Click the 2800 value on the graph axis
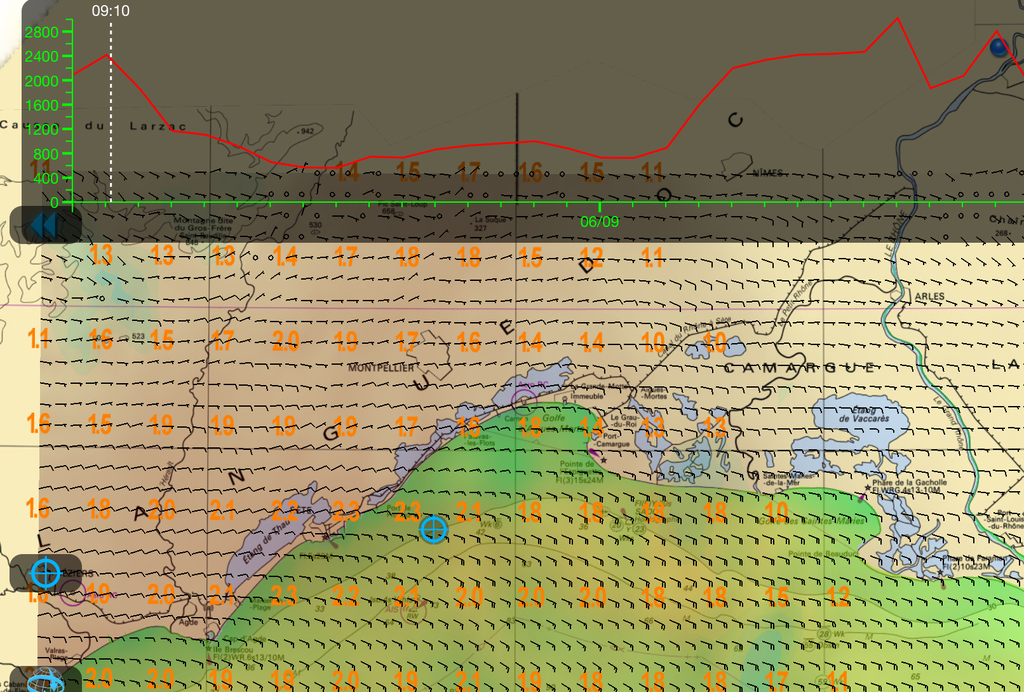The height and width of the screenshot is (692, 1024). pos(41,33)
